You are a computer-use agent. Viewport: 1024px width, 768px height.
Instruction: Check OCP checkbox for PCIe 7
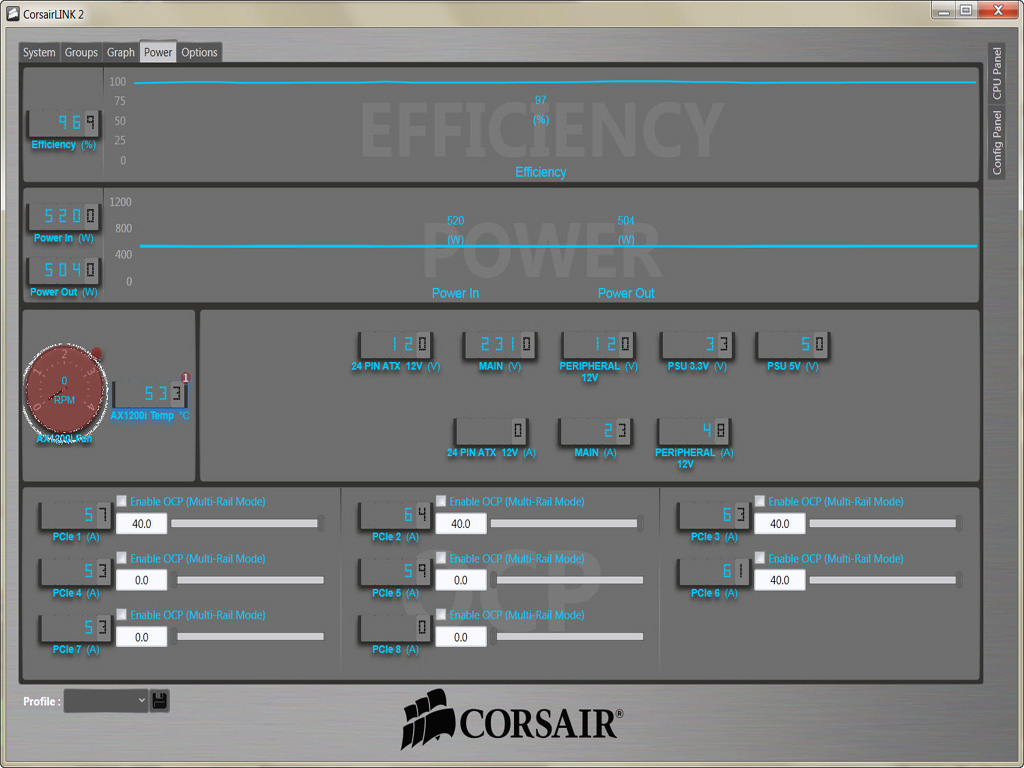click(121, 614)
